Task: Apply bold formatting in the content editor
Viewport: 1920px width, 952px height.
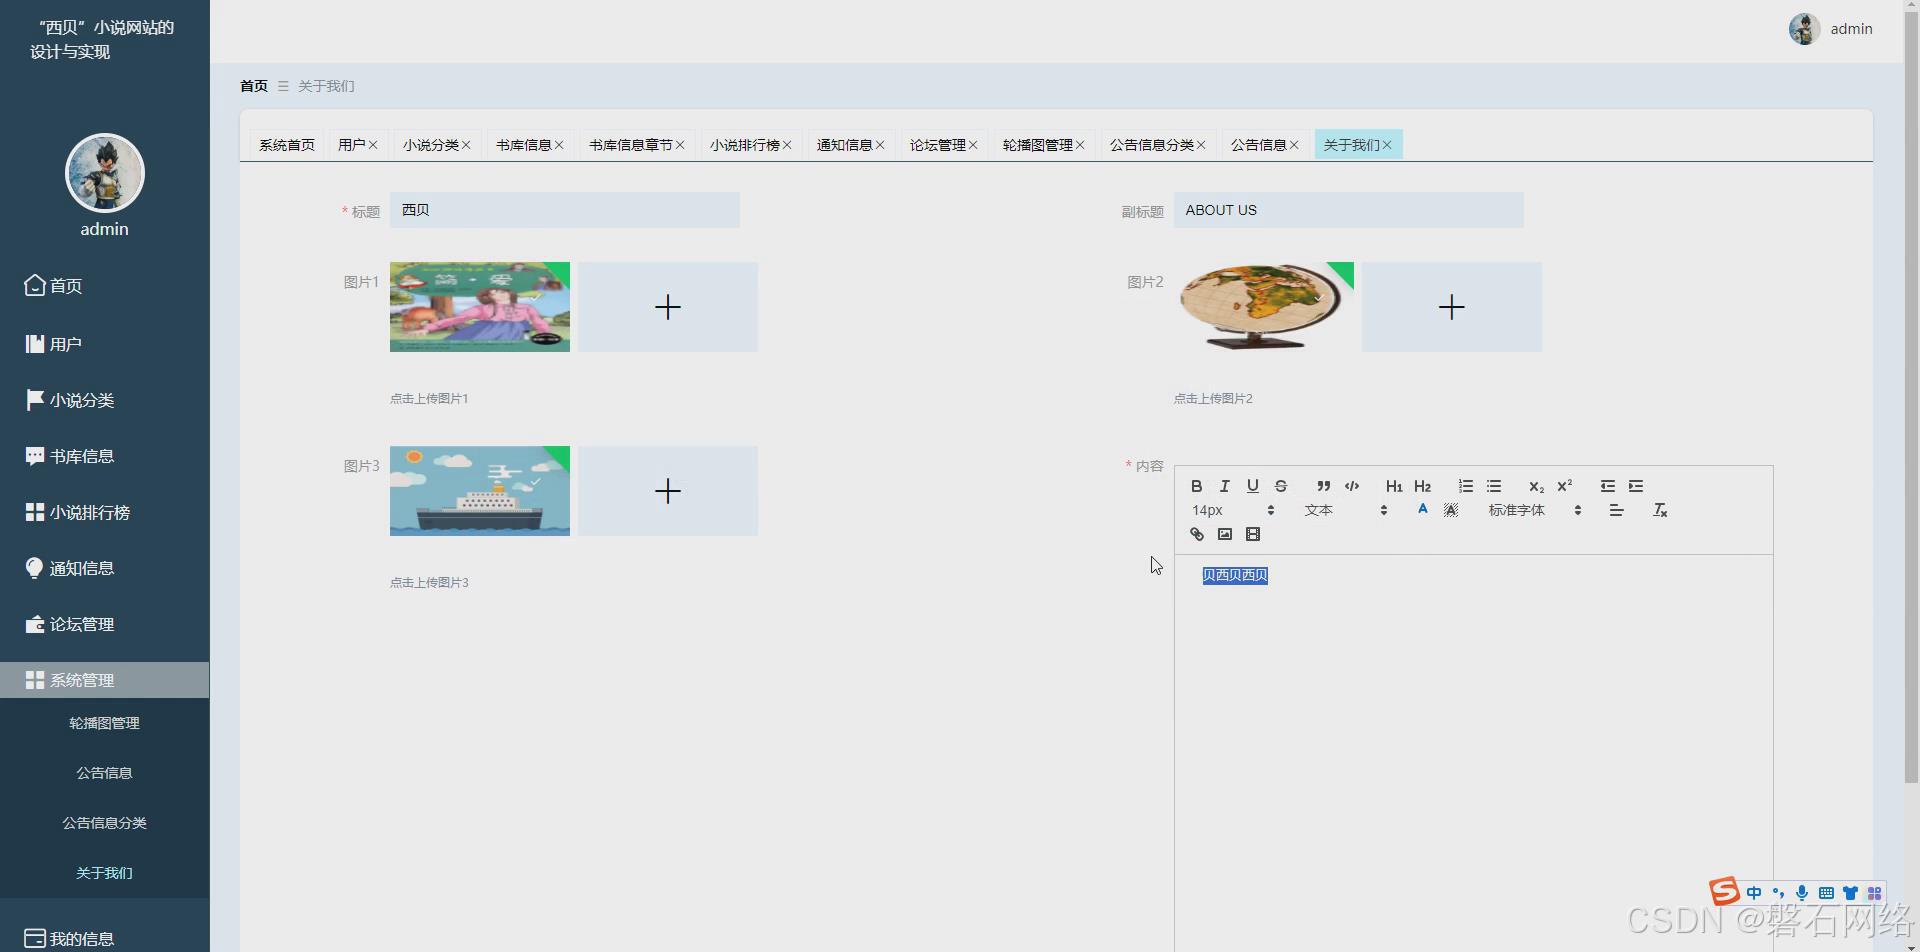Action: pos(1196,487)
